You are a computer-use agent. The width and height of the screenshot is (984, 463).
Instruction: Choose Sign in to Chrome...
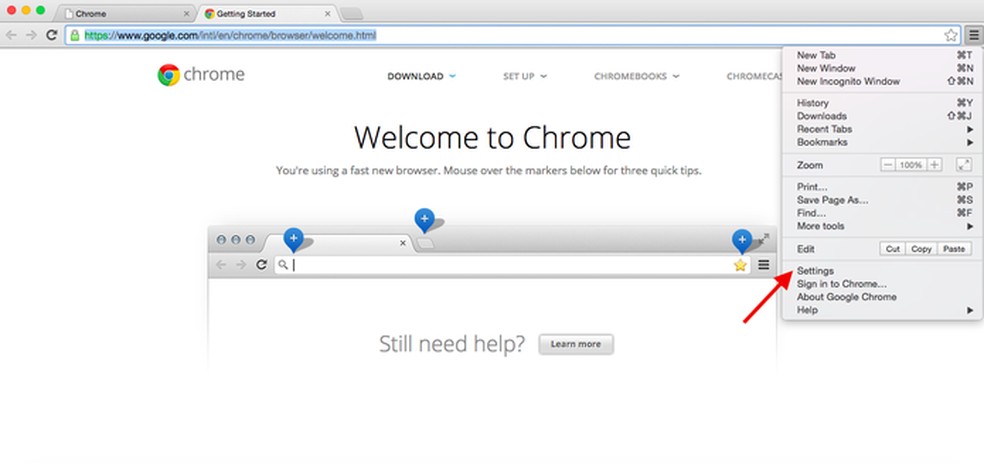882,284
